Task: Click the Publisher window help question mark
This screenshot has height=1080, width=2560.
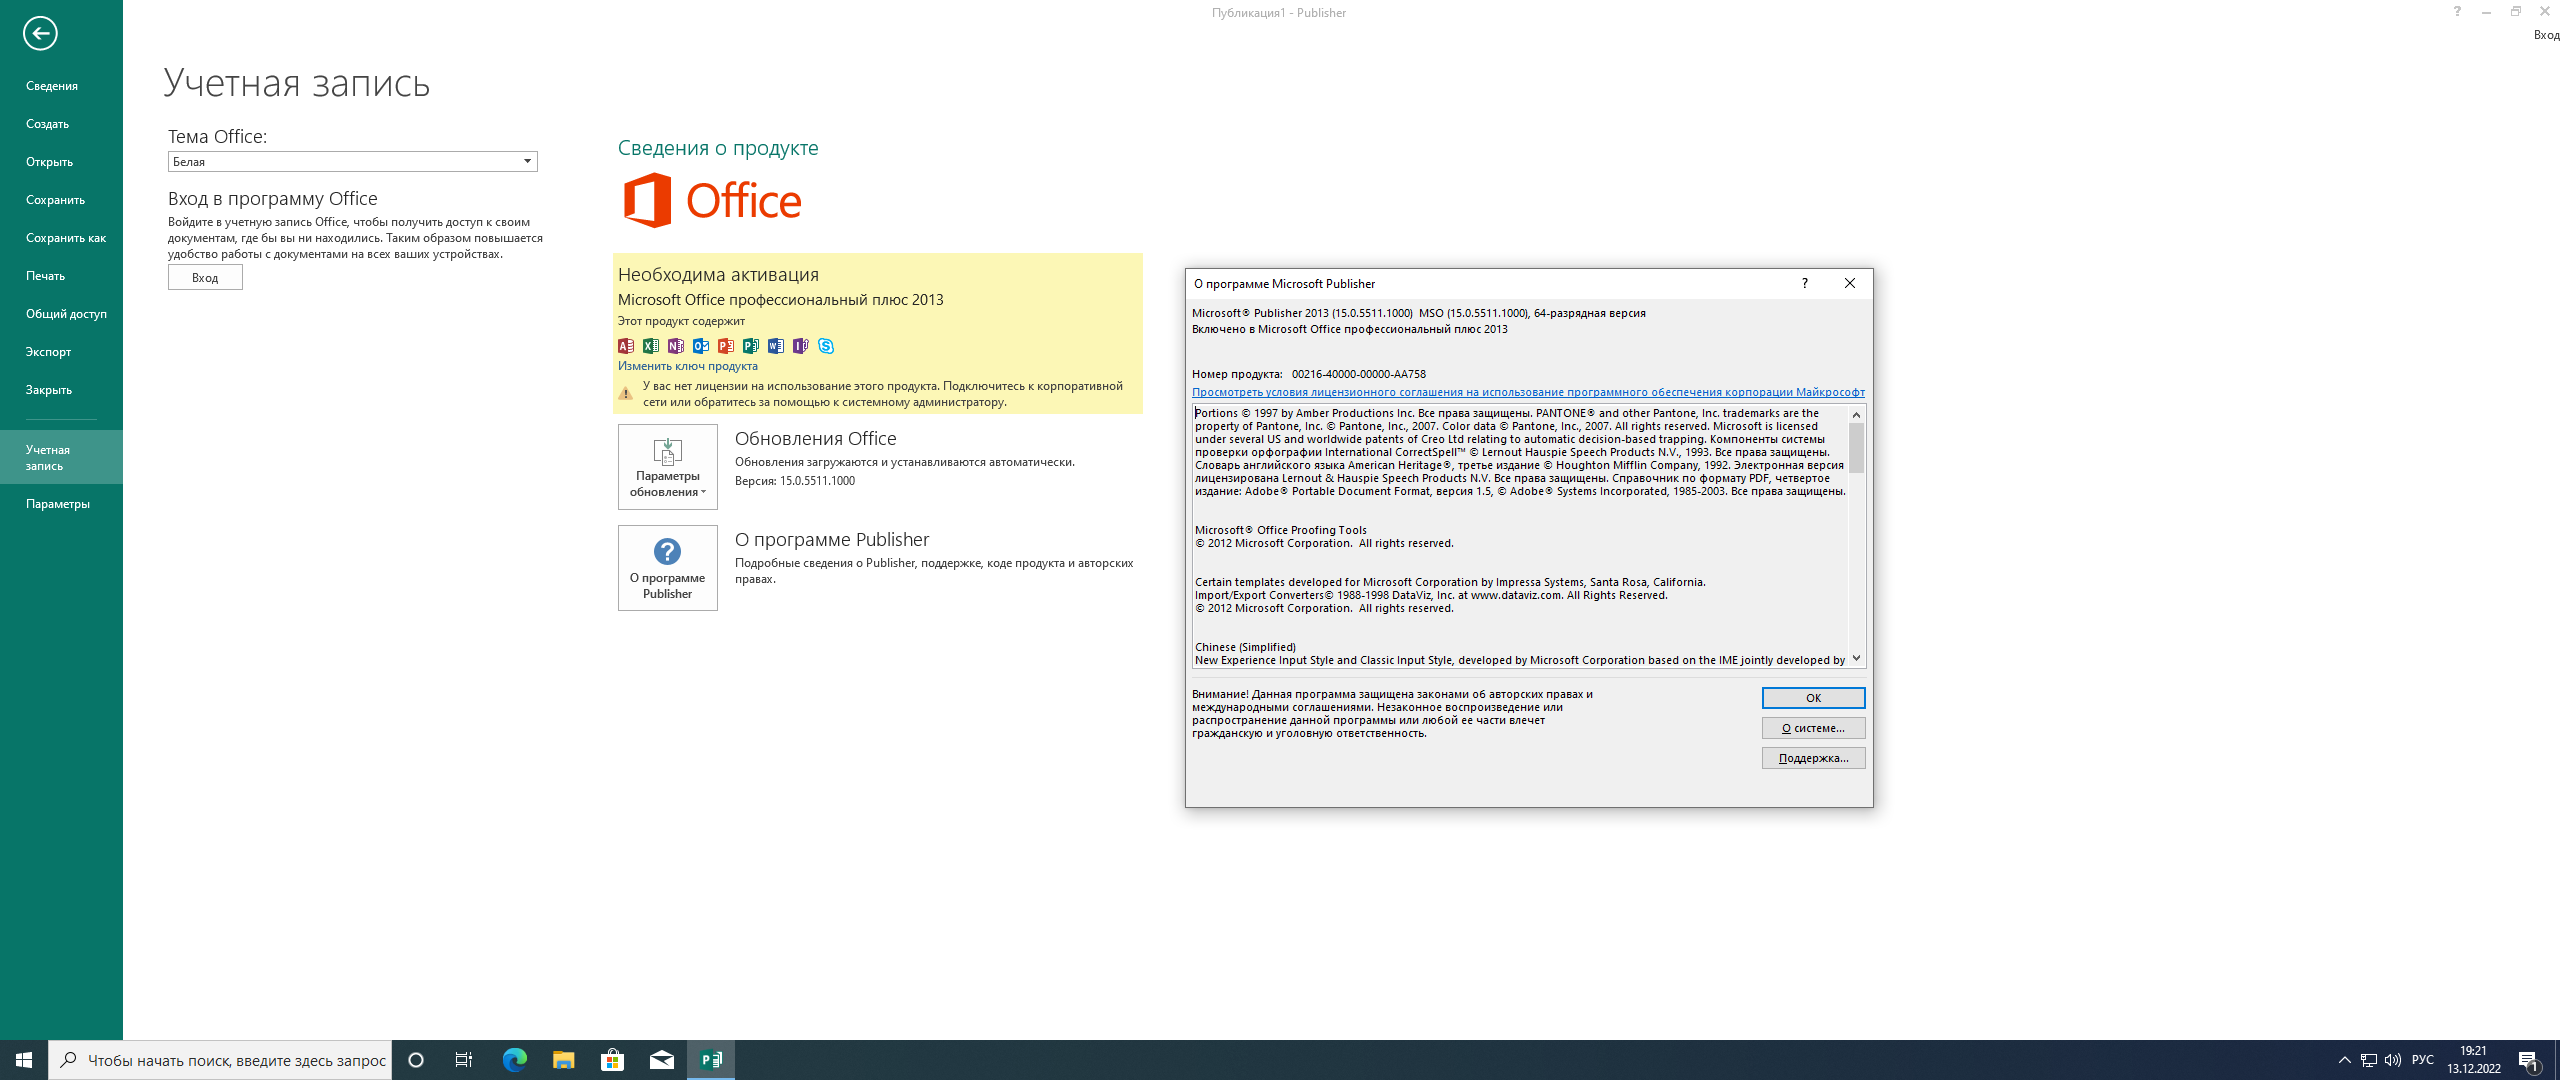Action: click(2457, 12)
